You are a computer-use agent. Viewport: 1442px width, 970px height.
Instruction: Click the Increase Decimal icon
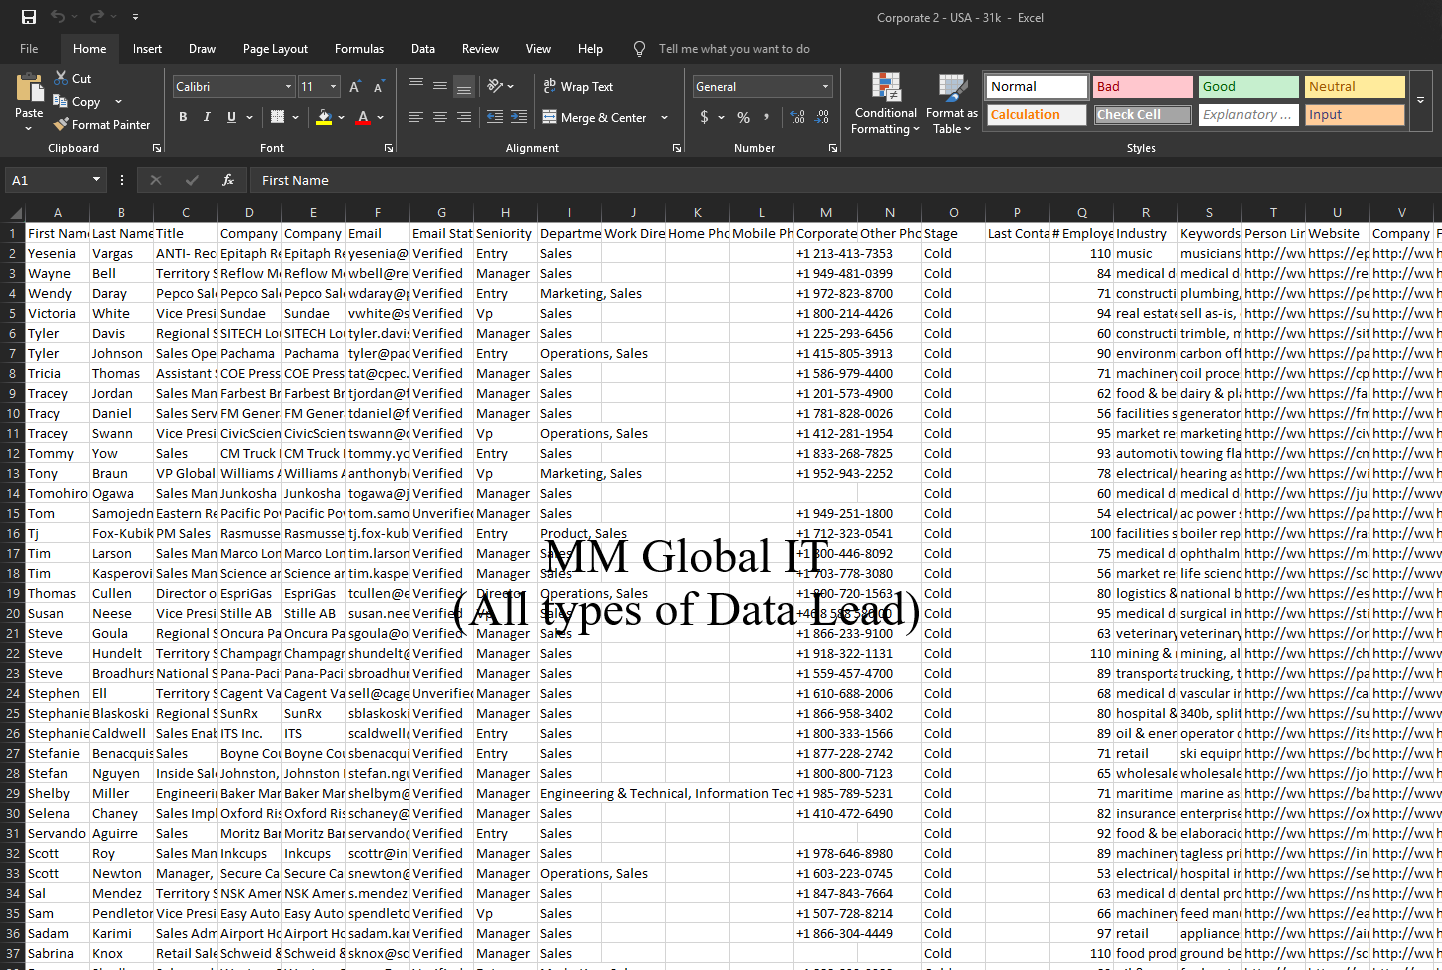pyautogui.click(x=797, y=117)
